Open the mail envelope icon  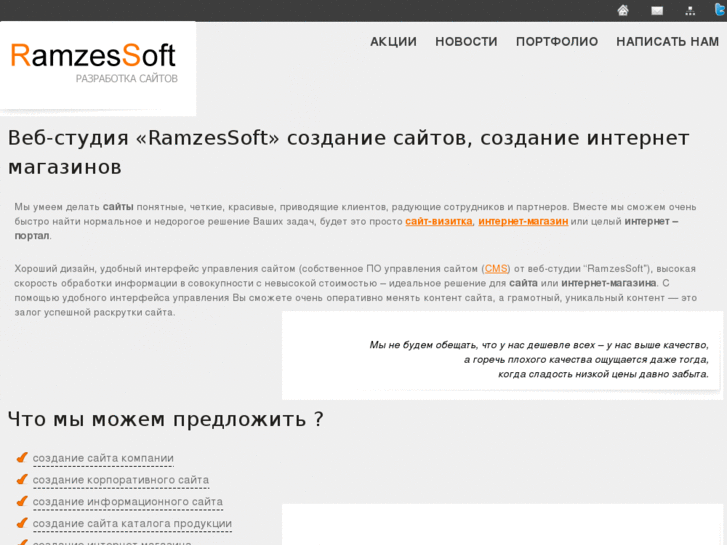(x=657, y=11)
